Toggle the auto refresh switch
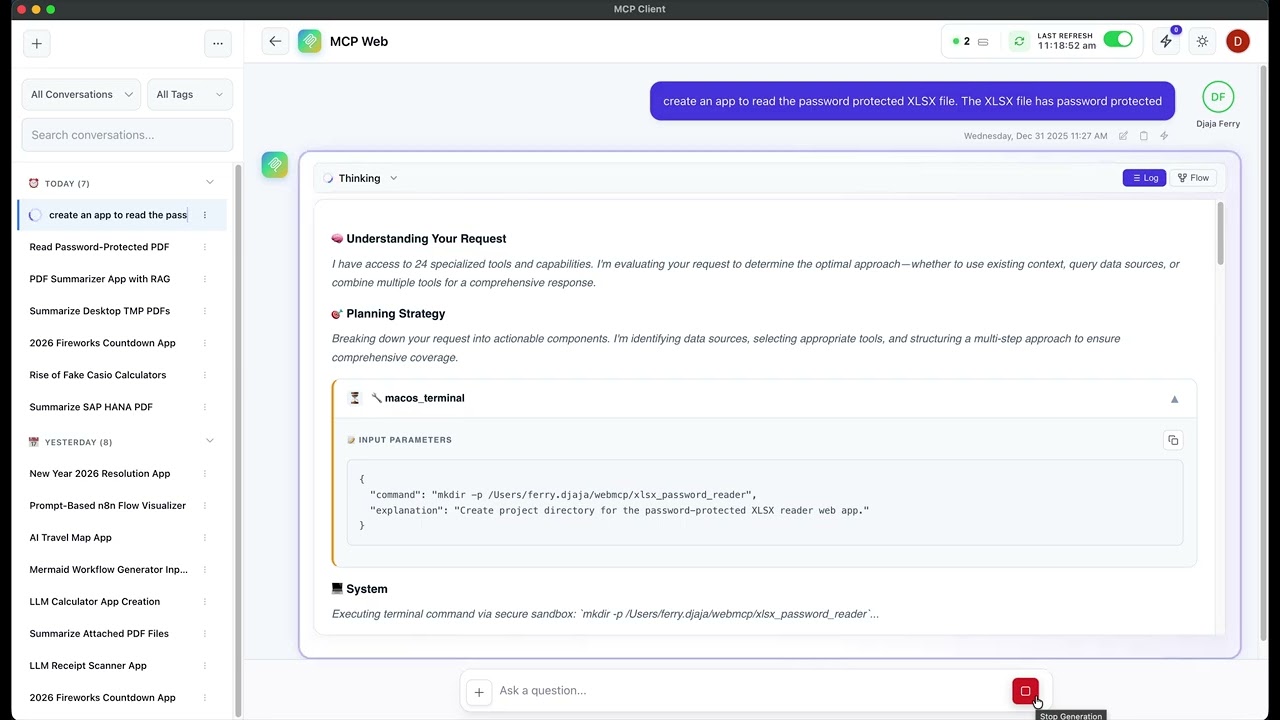Viewport: 1280px width, 720px height. click(x=1118, y=40)
